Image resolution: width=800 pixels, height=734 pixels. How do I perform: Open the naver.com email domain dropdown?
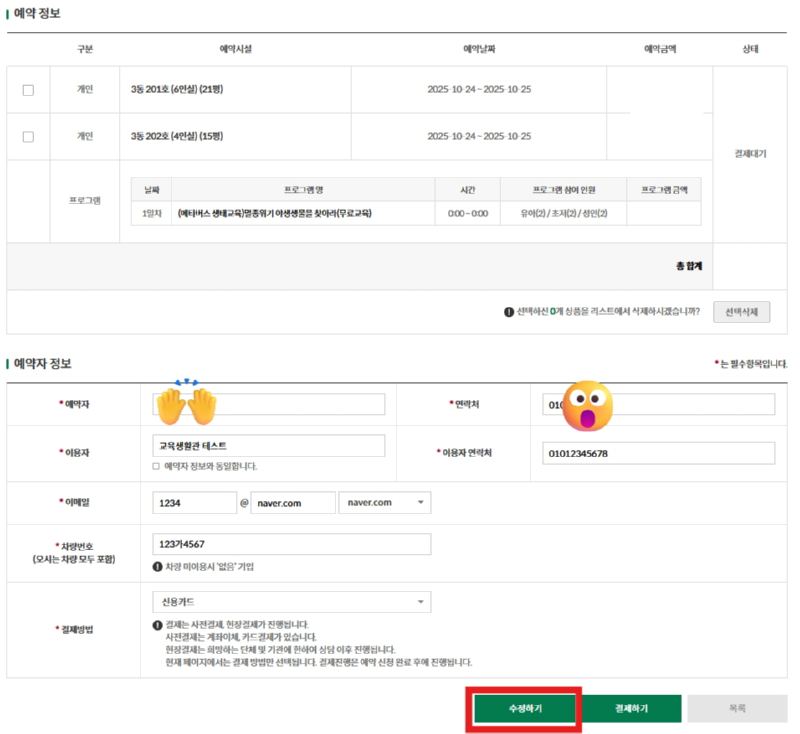pos(385,502)
